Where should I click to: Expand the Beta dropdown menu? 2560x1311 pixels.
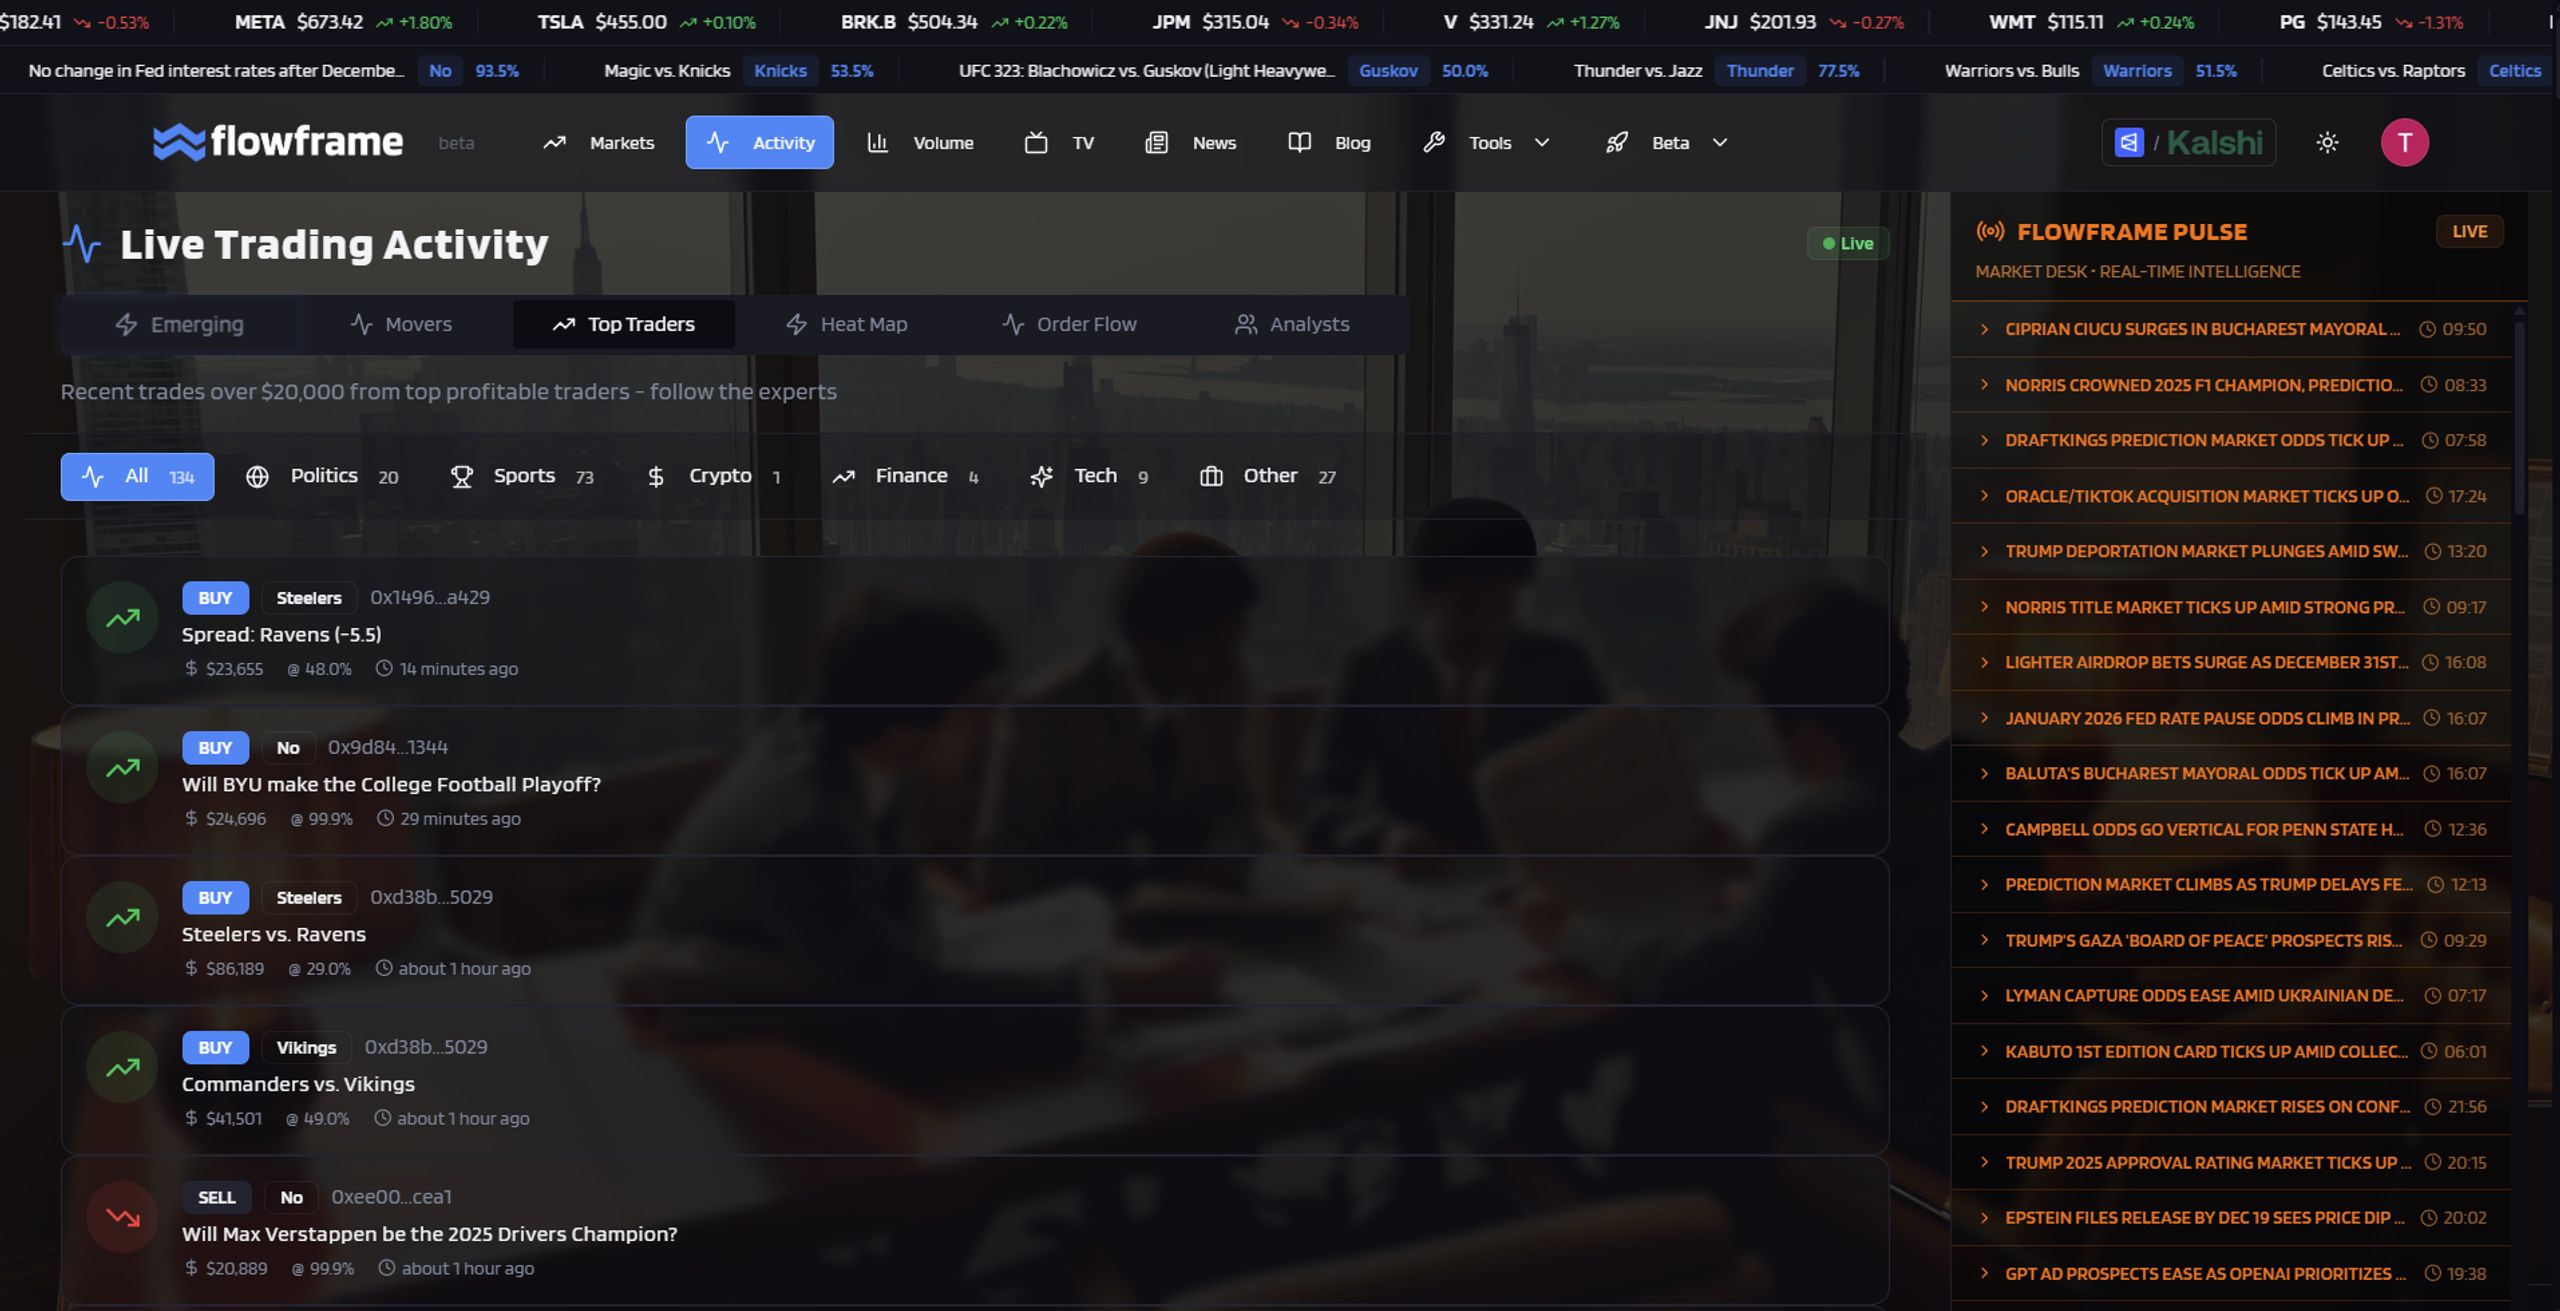pyautogui.click(x=1666, y=142)
